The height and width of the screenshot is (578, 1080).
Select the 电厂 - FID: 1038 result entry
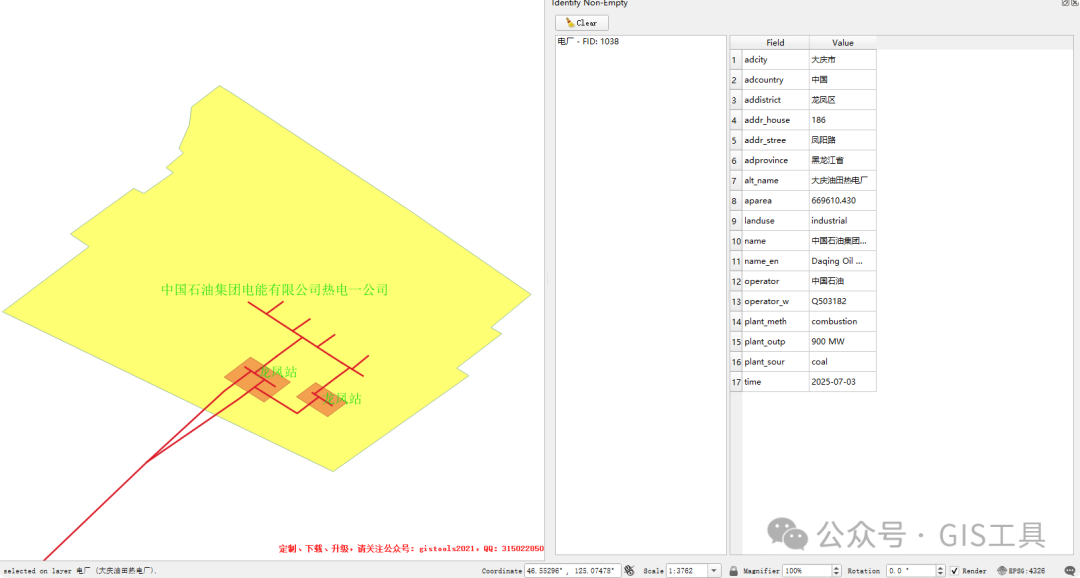588,41
